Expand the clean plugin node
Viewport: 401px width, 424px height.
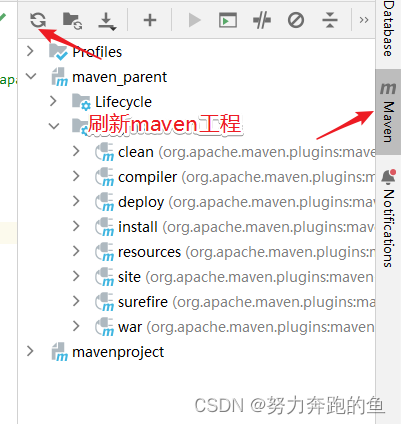click(76, 151)
